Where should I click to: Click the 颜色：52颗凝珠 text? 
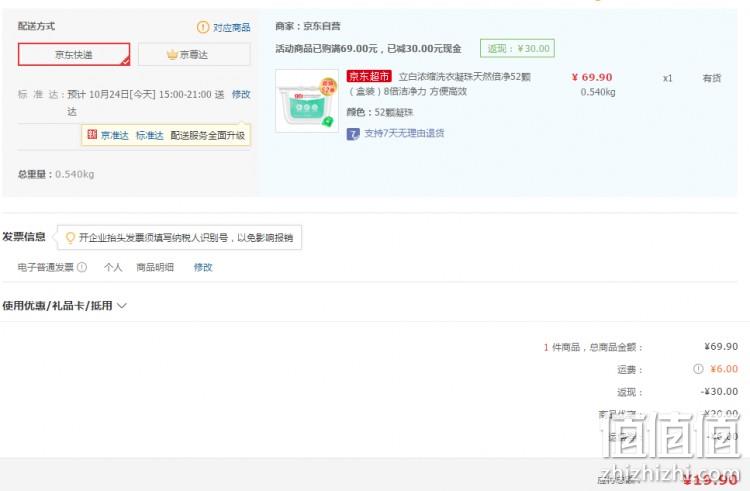[x=380, y=112]
